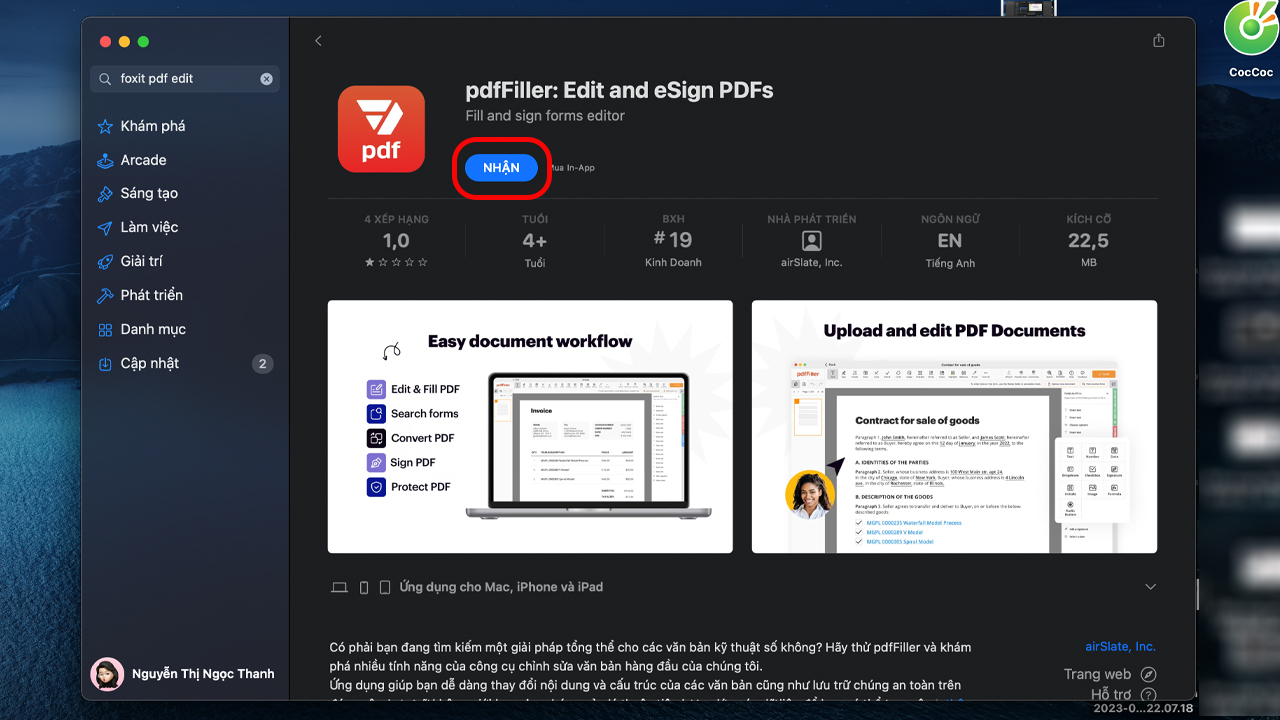Click the iPhone device icon
This screenshot has width=1280, height=720.
364,588
